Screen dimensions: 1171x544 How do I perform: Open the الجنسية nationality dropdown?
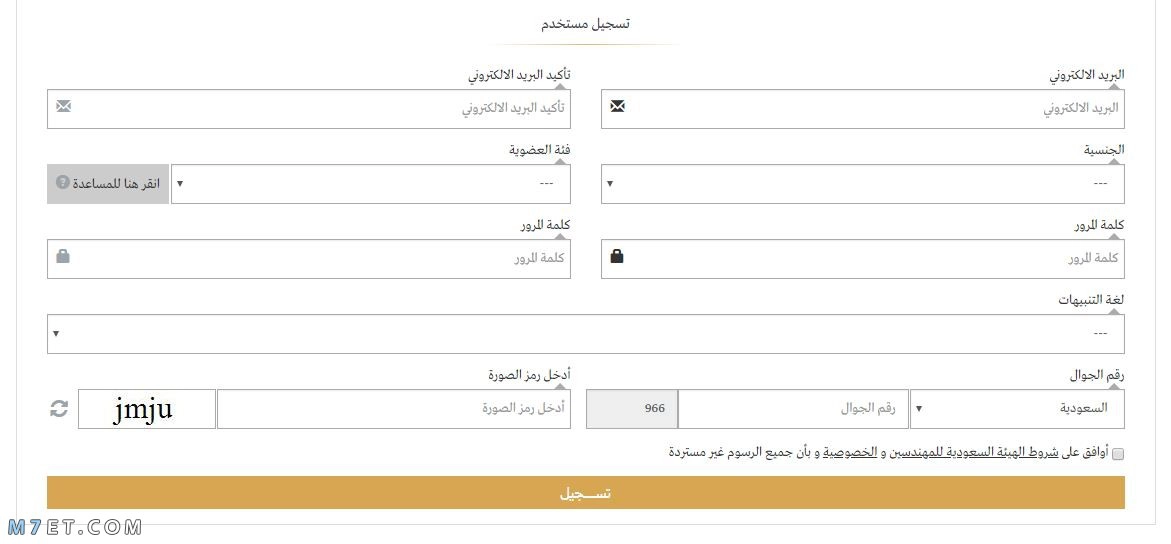coord(863,184)
